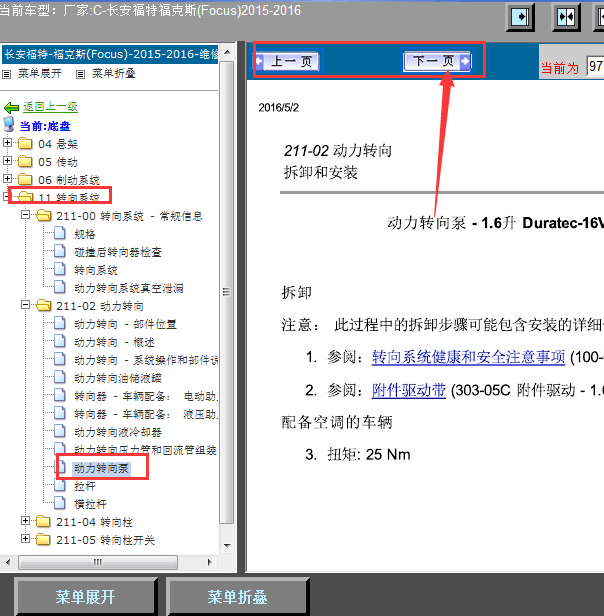Click the 04 悬架 folder icon

pos(26,144)
